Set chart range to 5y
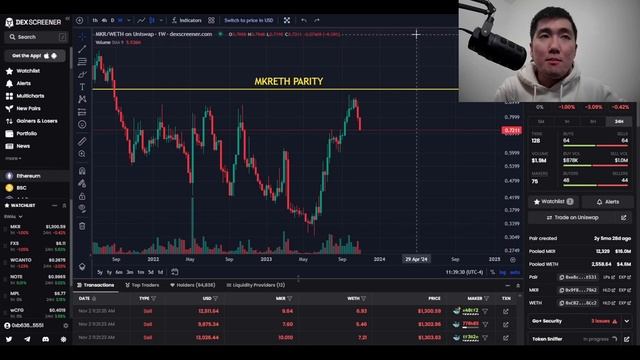The height and width of the screenshot is (360, 640). point(100,272)
